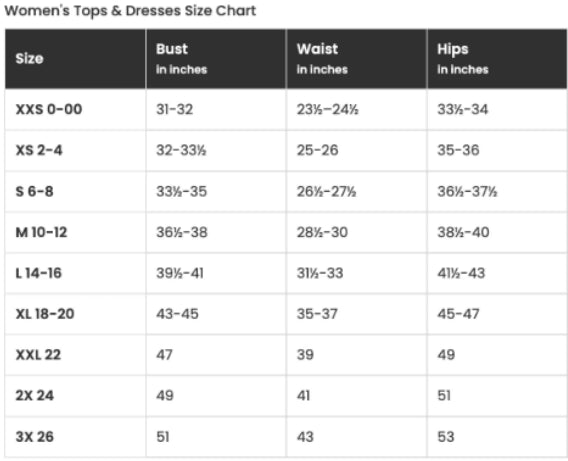
Task: Click the 41½-43 hips cell for L
Action: (461, 273)
